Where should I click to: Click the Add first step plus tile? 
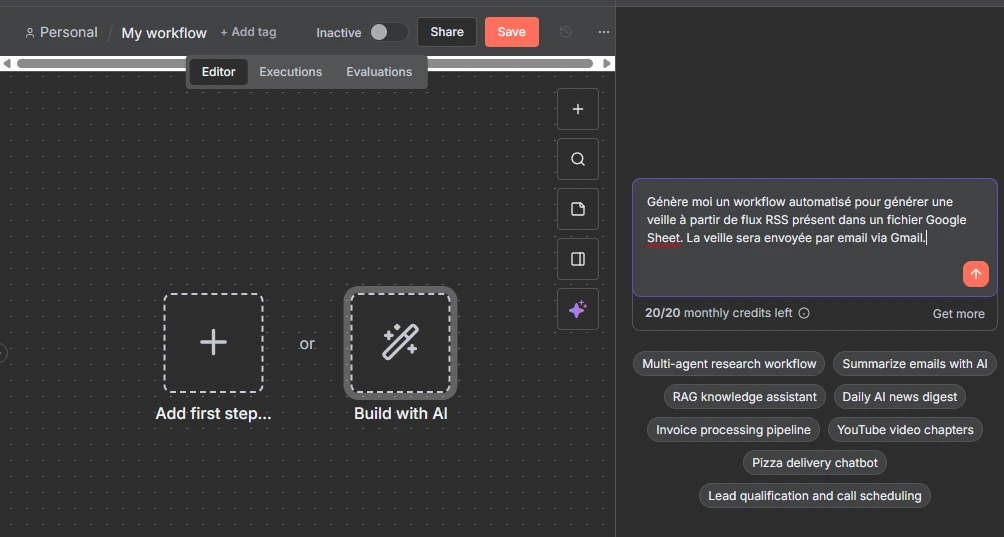pos(213,343)
